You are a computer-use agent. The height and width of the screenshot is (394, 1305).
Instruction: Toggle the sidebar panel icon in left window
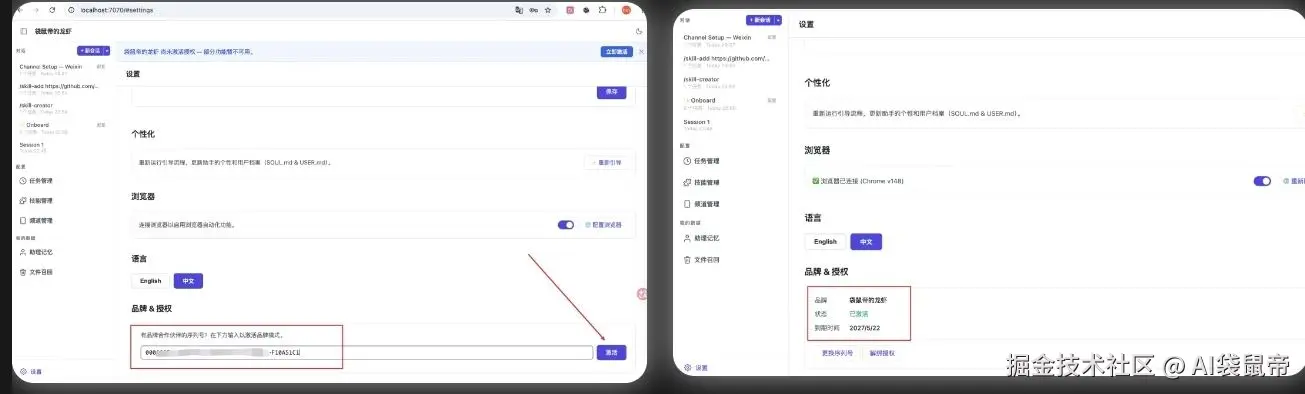[24, 32]
